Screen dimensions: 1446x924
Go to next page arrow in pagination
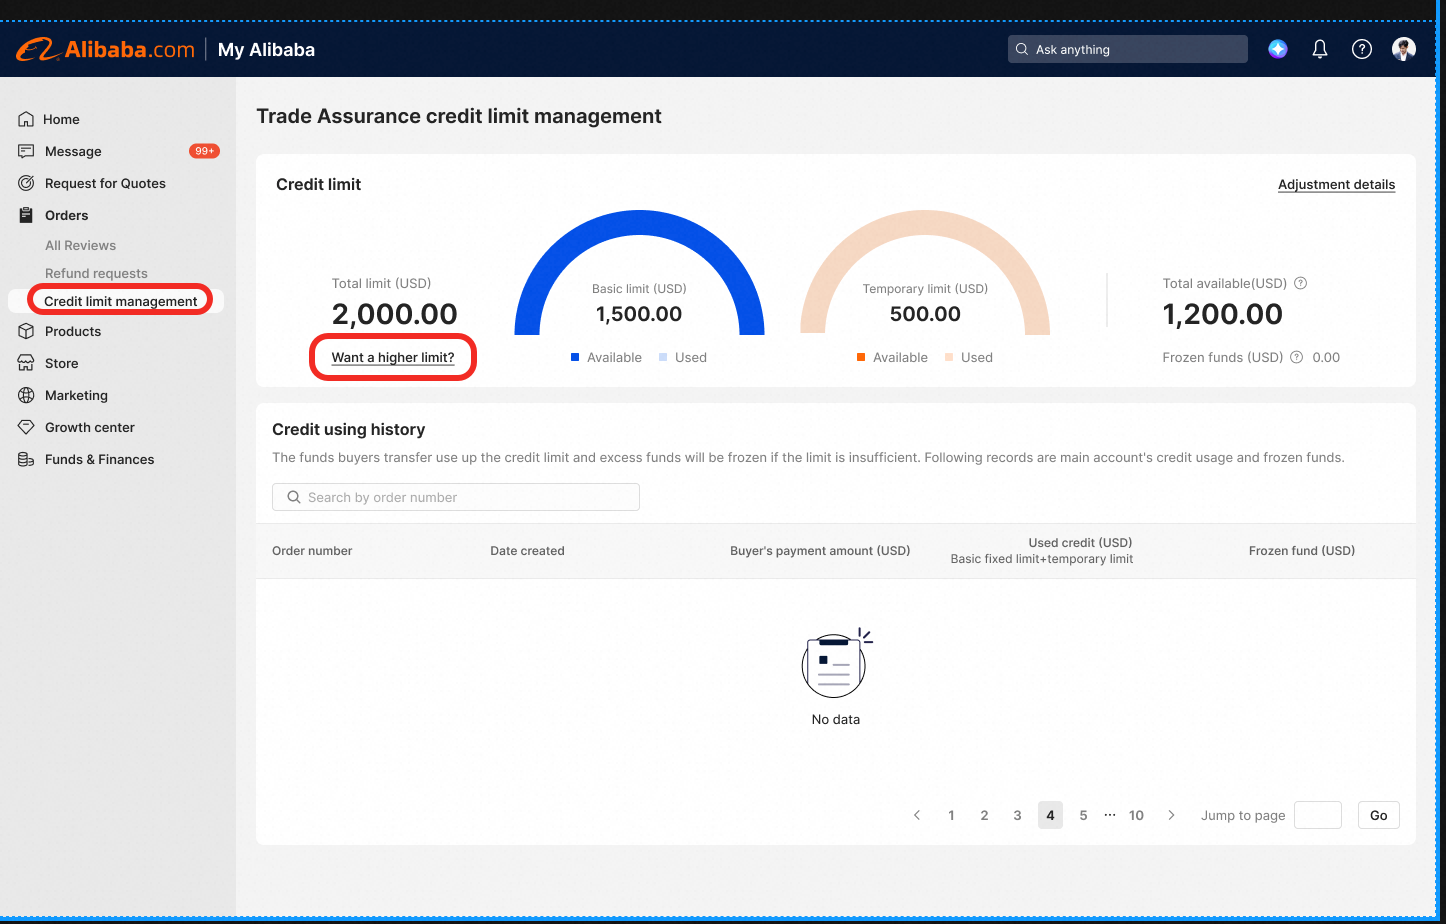(x=1171, y=815)
